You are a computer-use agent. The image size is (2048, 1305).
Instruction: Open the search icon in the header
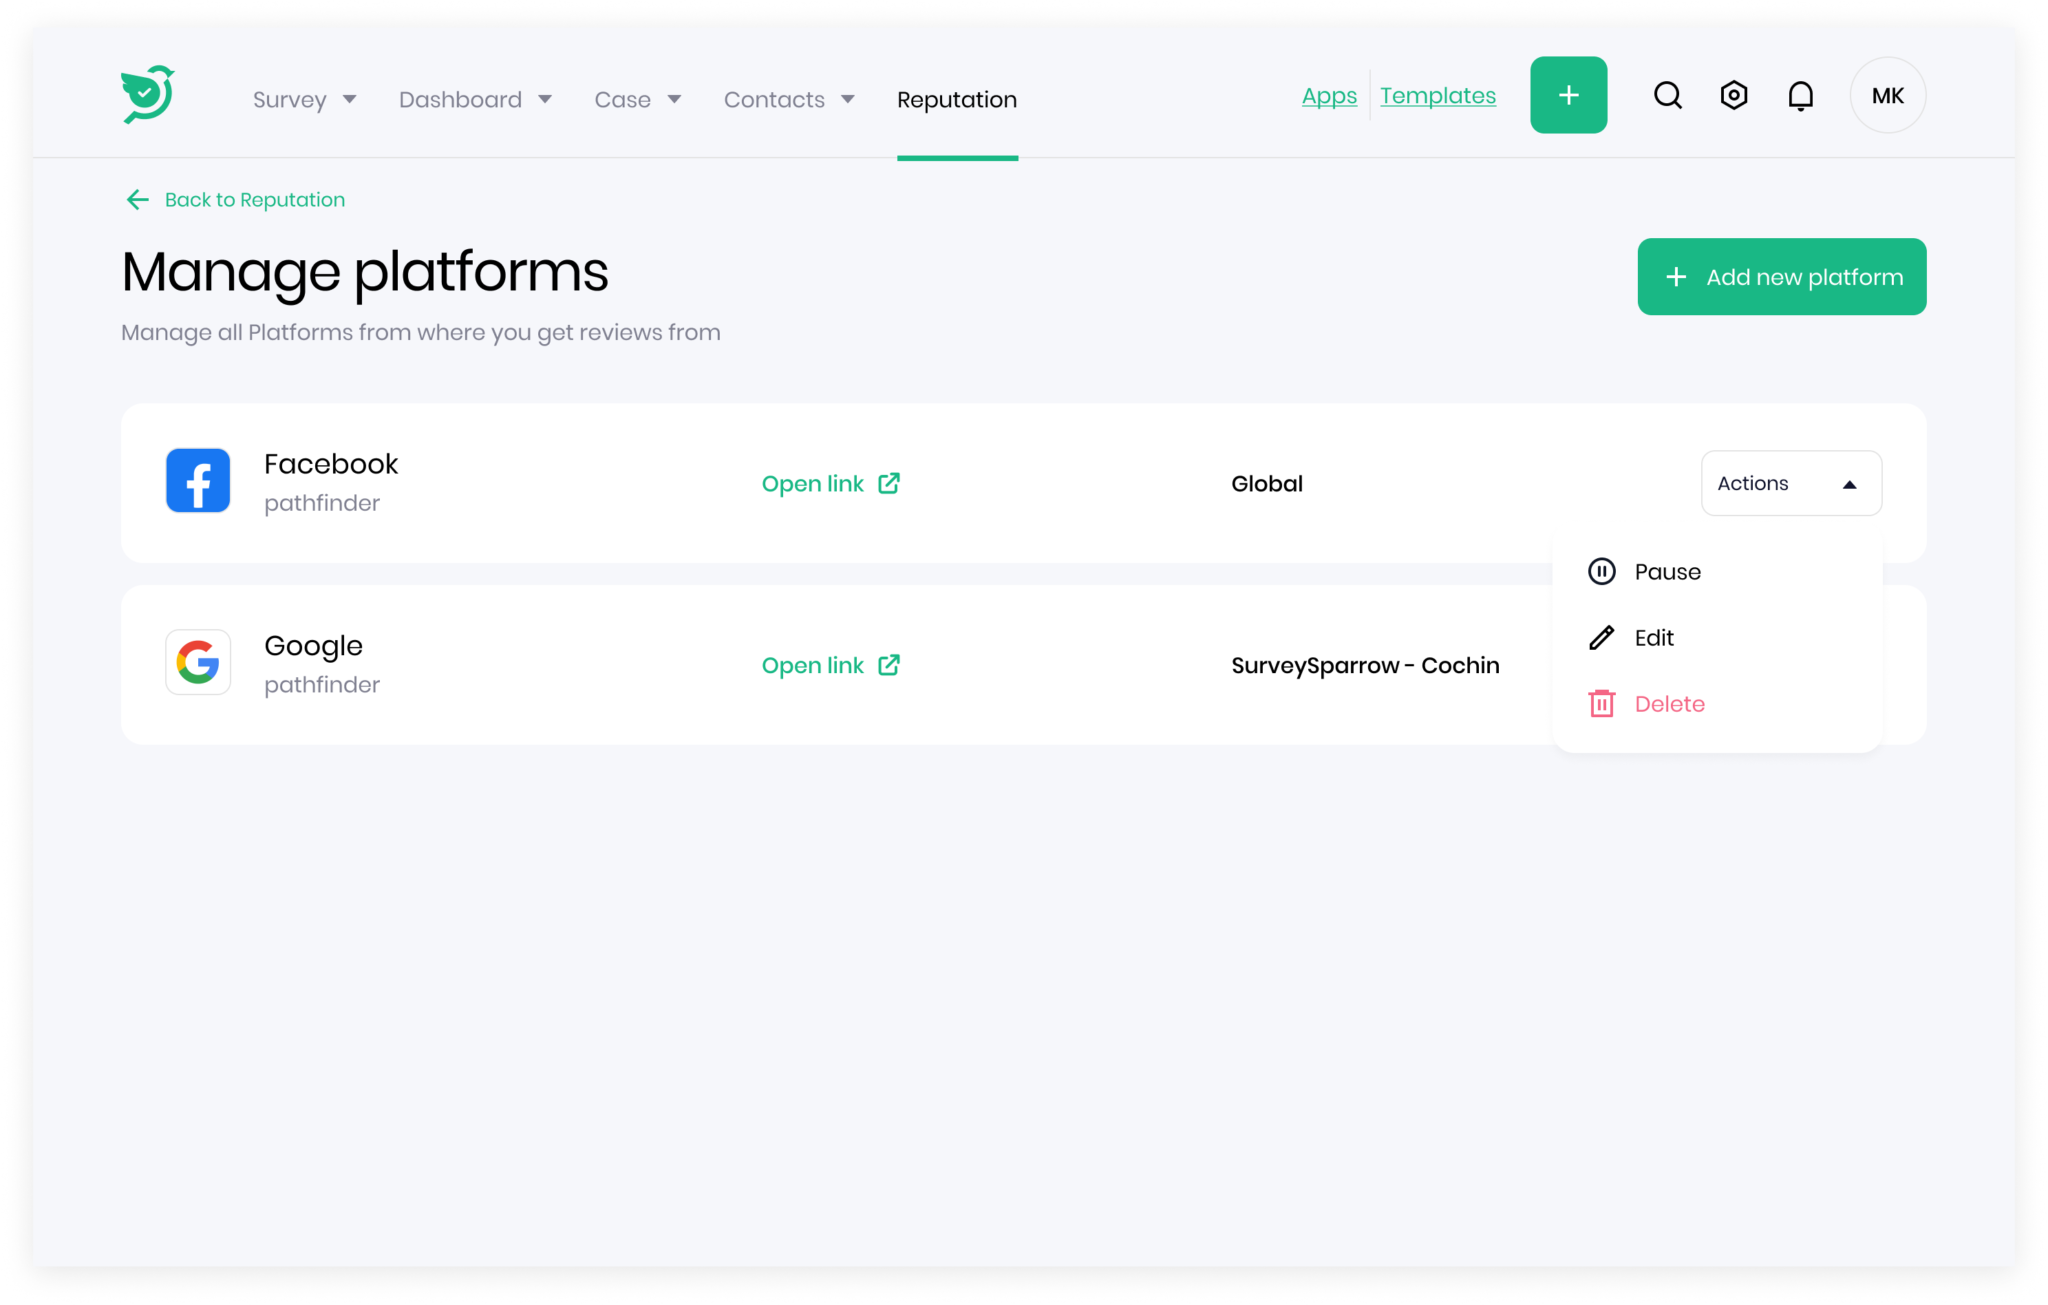[x=1668, y=95]
